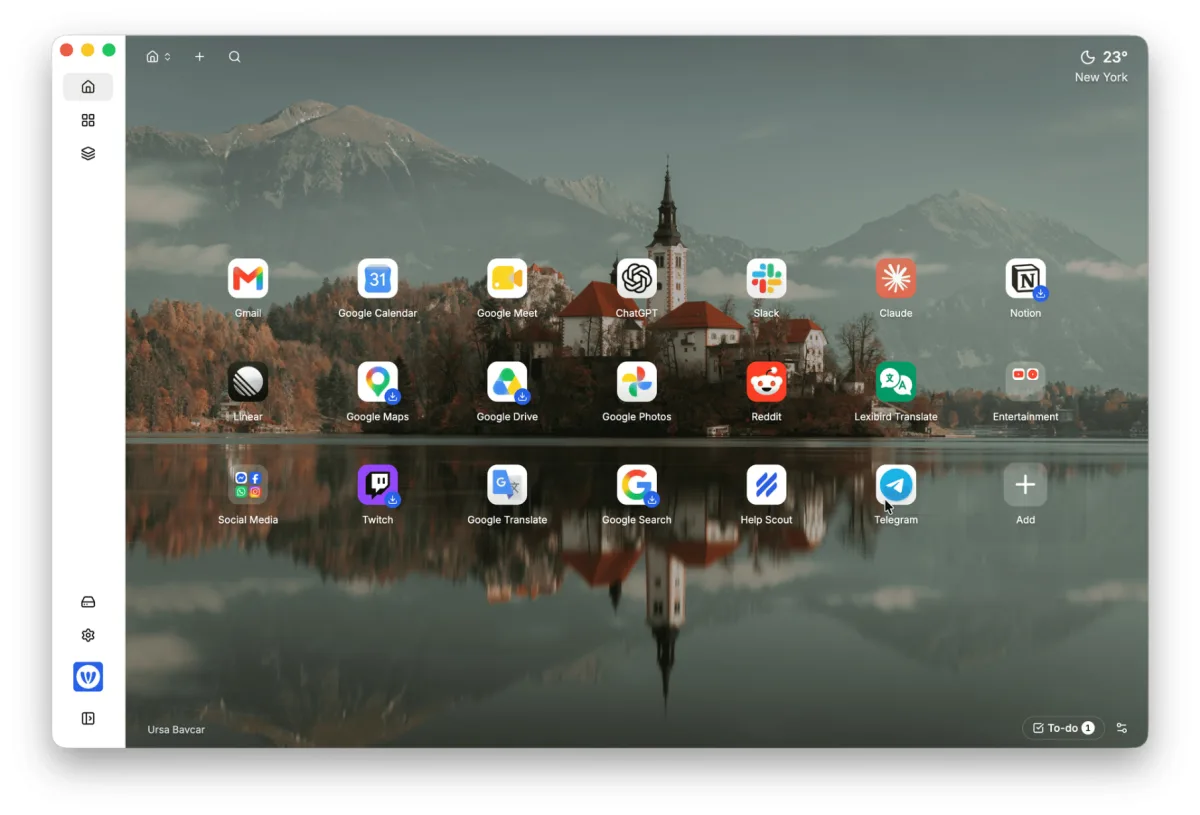Open the inbox tray sidebar icon
This screenshot has height=815, width=1200.
(88, 602)
